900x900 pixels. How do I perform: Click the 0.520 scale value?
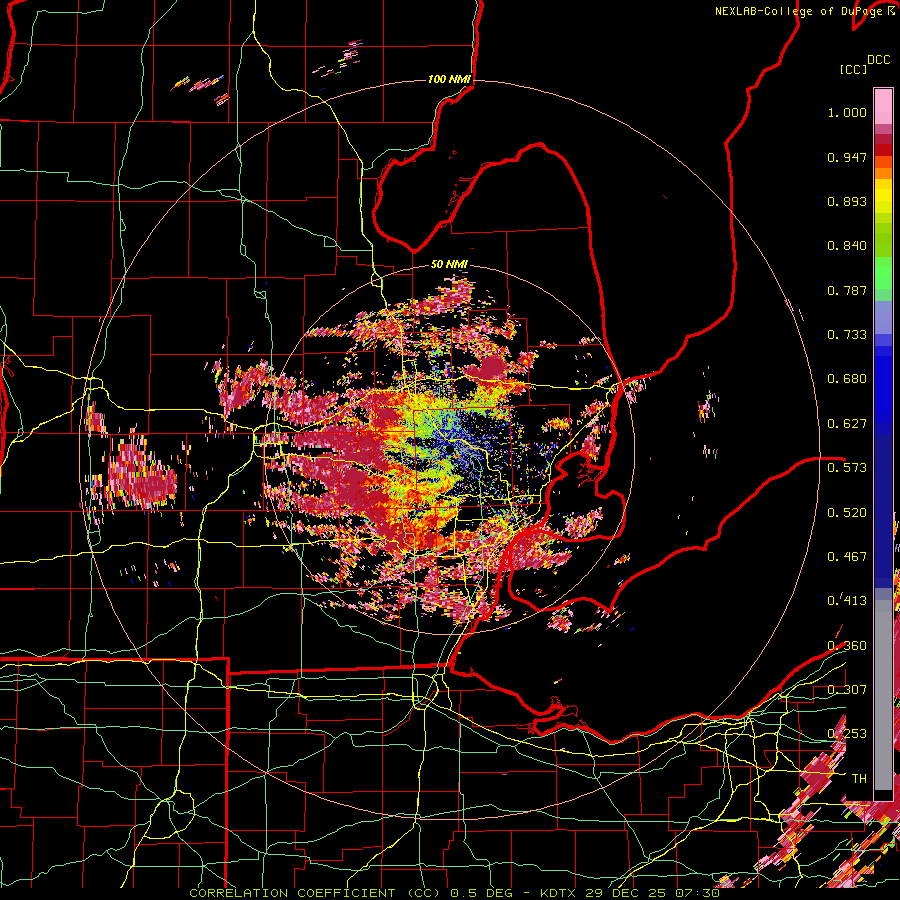point(847,513)
